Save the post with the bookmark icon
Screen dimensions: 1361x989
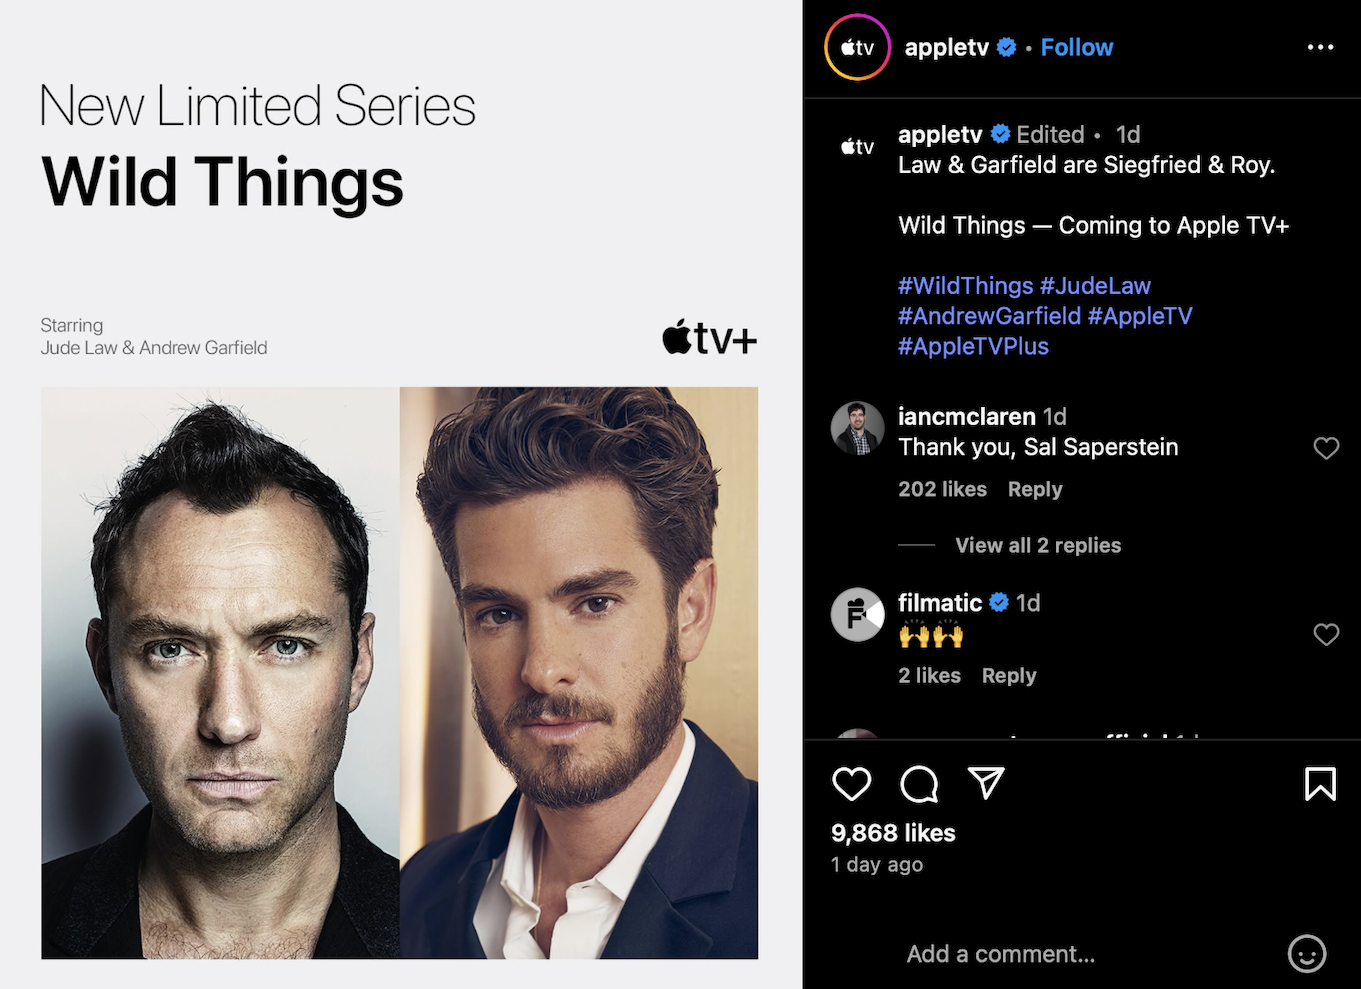1320,784
